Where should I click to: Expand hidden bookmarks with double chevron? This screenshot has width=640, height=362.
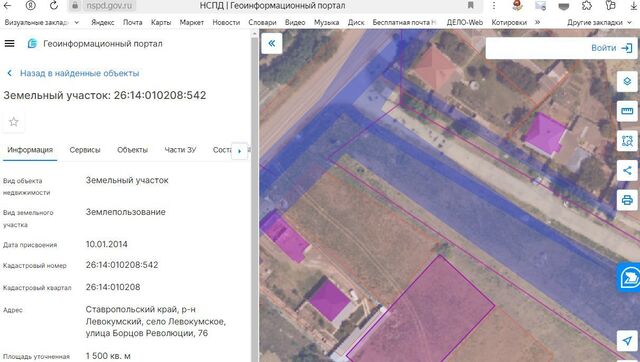click(537, 22)
